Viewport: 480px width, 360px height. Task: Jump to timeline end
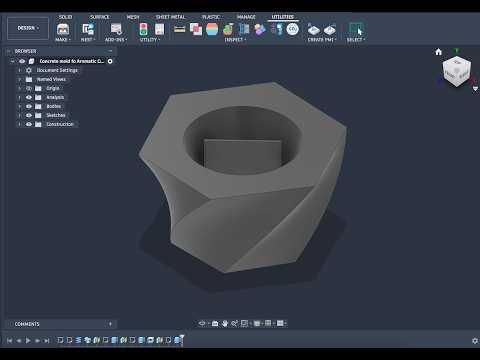tap(47, 341)
